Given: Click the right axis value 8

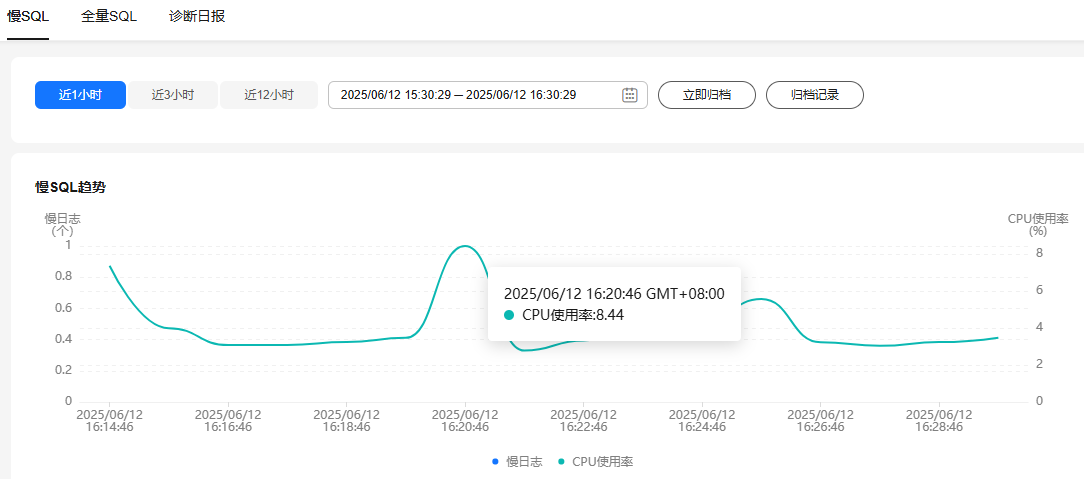Looking at the screenshot, I should 1039,254.
